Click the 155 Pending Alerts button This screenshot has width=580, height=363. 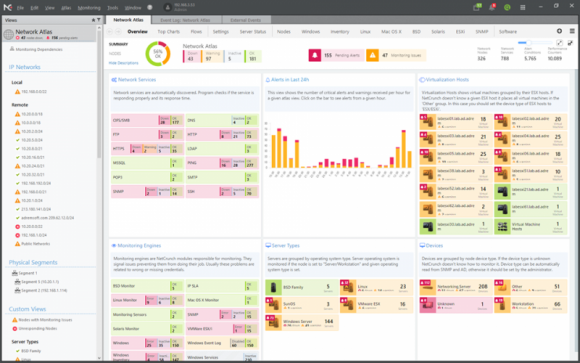(x=336, y=56)
